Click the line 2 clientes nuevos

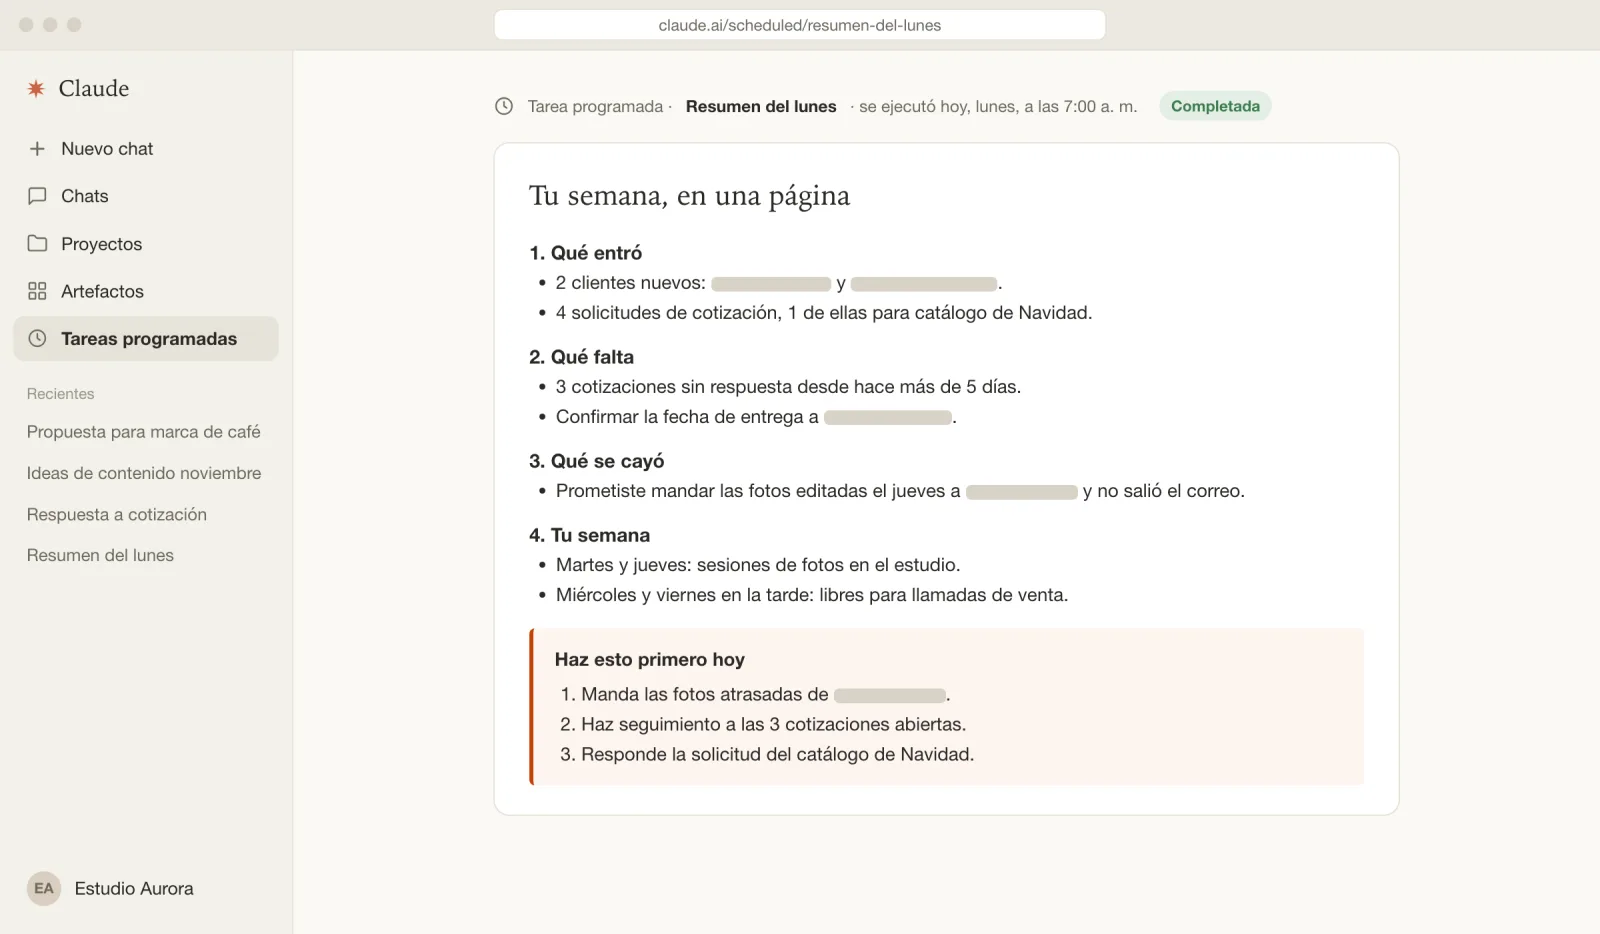coord(779,283)
